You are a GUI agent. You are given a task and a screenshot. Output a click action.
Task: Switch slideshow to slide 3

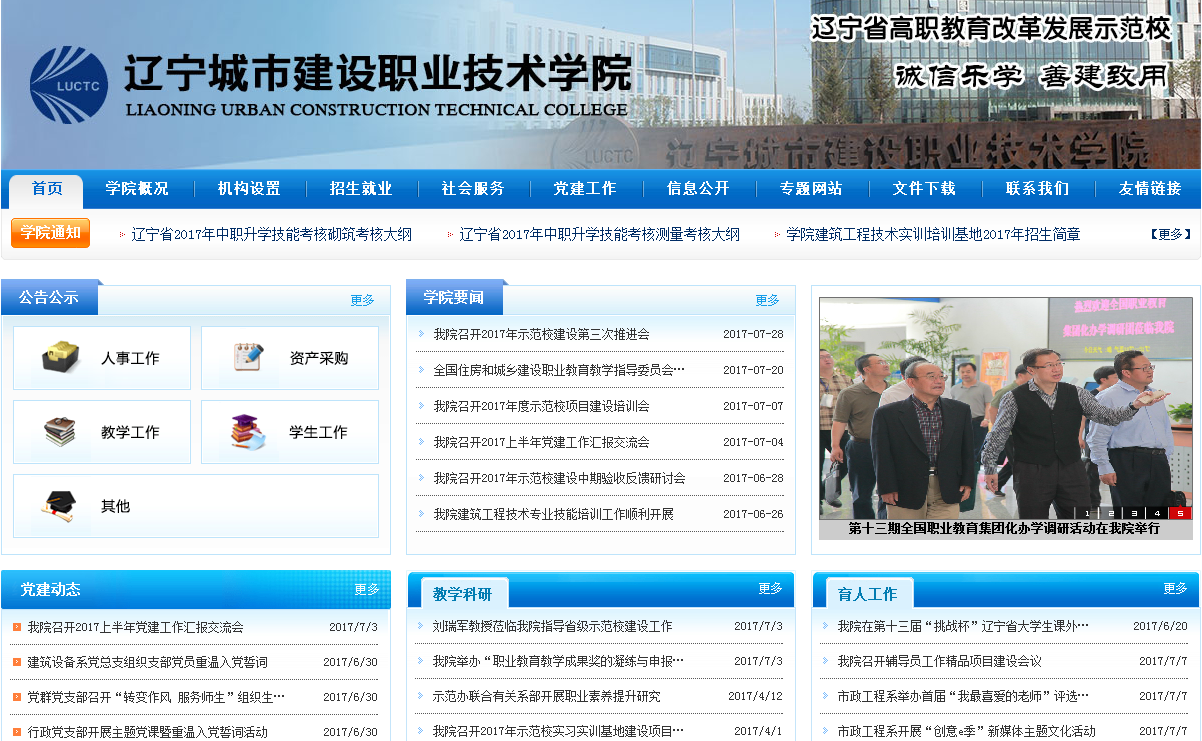1134,513
